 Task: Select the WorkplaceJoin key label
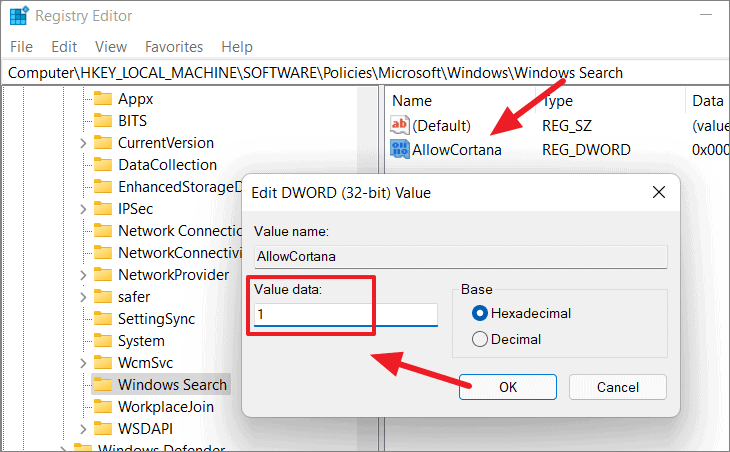(166, 406)
